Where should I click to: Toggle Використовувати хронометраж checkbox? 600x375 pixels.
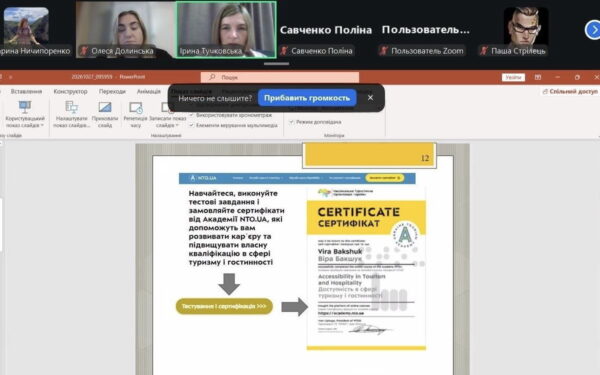192,115
